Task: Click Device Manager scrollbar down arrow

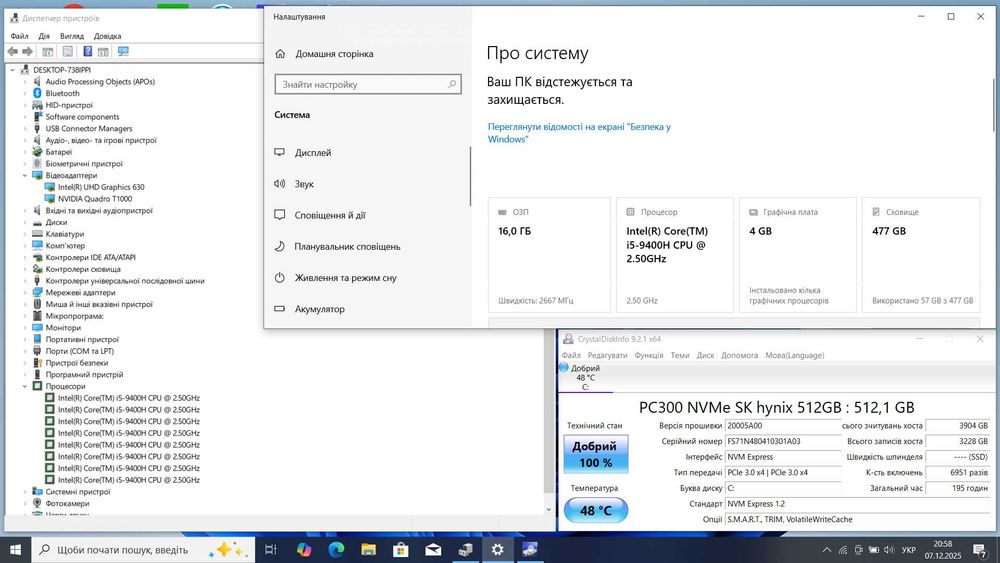Action: coord(548,509)
